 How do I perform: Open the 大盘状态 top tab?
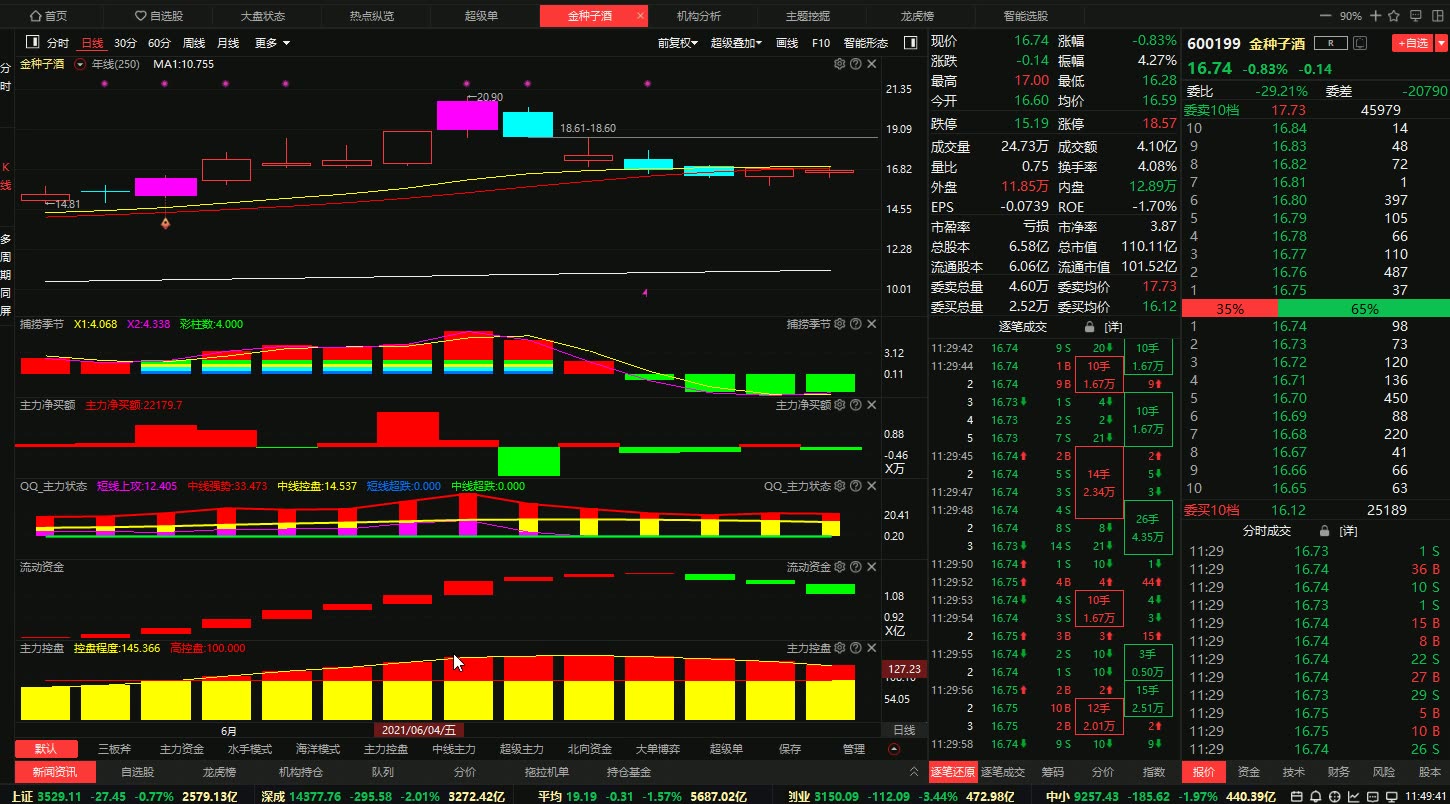point(263,16)
